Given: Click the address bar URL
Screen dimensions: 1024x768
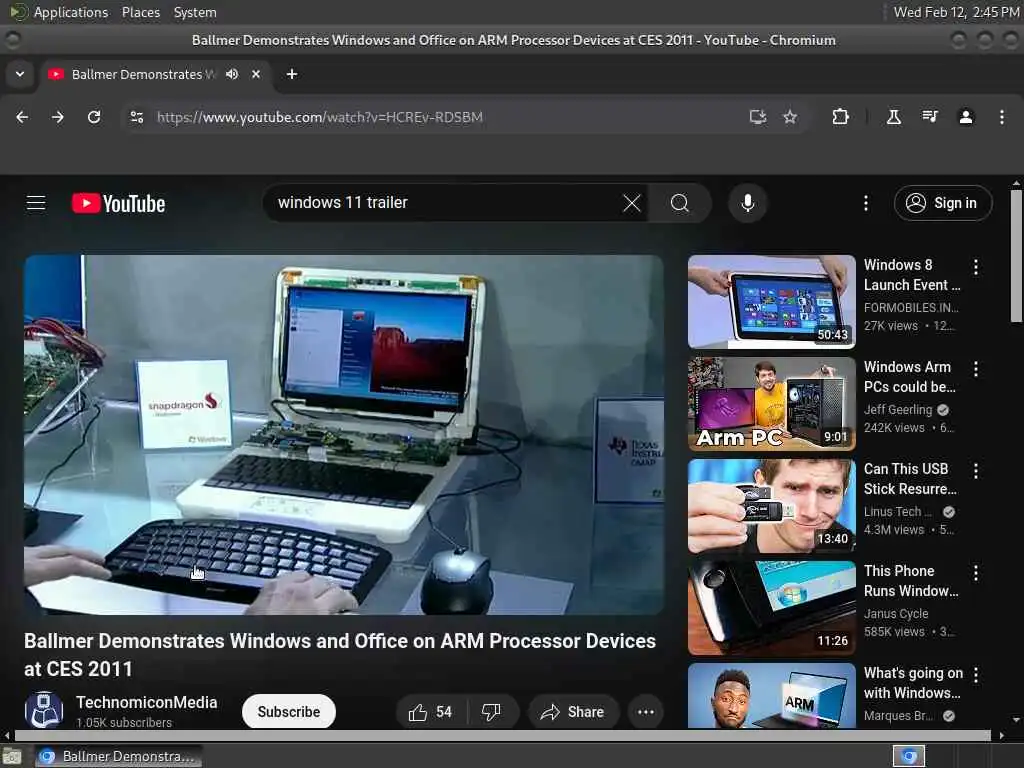Looking at the screenshot, I should 319,117.
